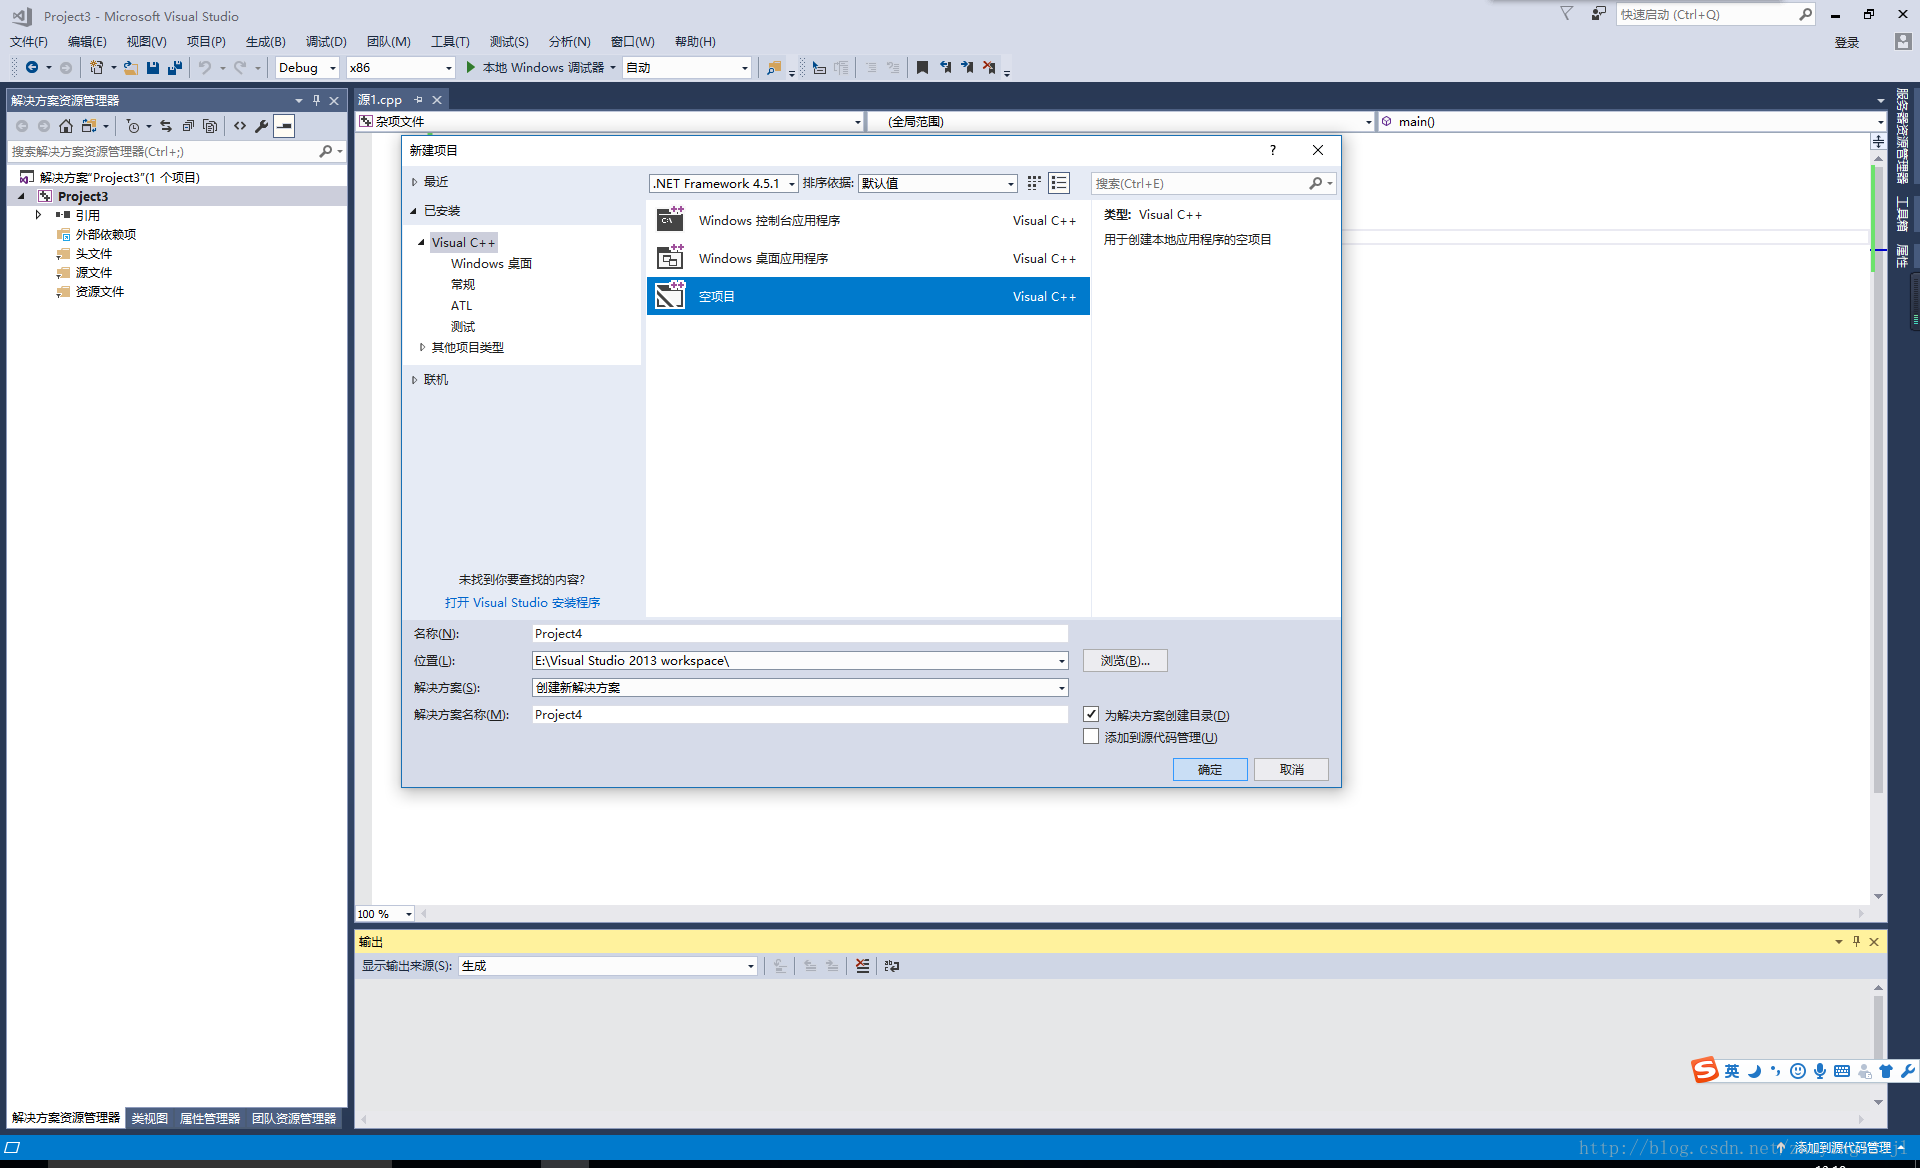Click the Save All toolbar icon
Image resolution: width=1920 pixels, height=1168 pixels.
(x=175, y=67)
